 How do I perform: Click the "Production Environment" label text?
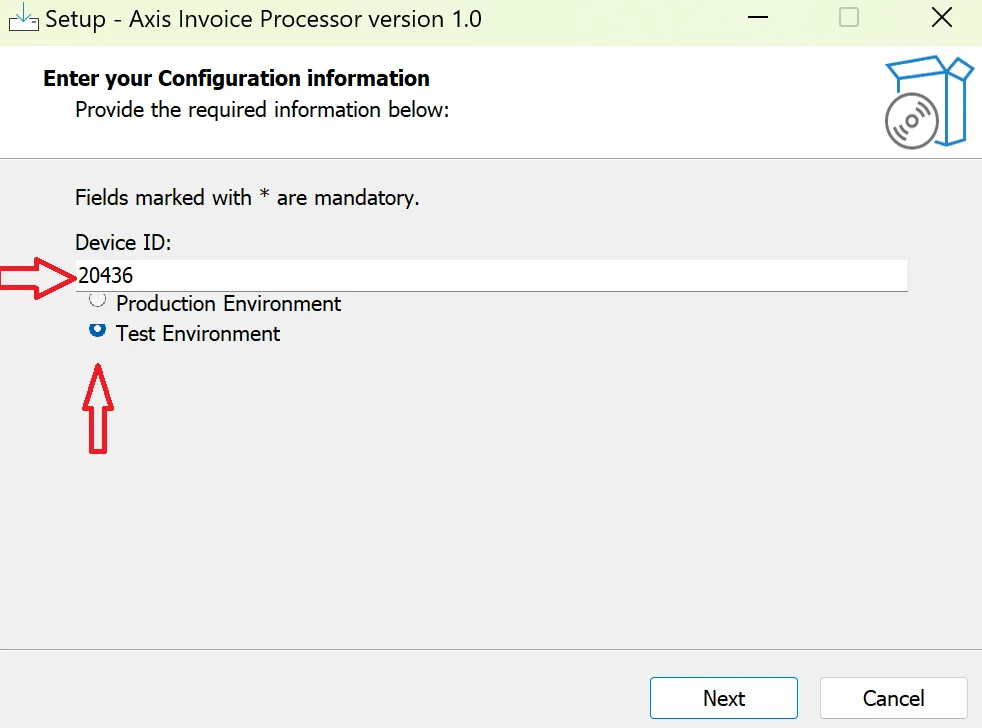(x=228, y=304)
